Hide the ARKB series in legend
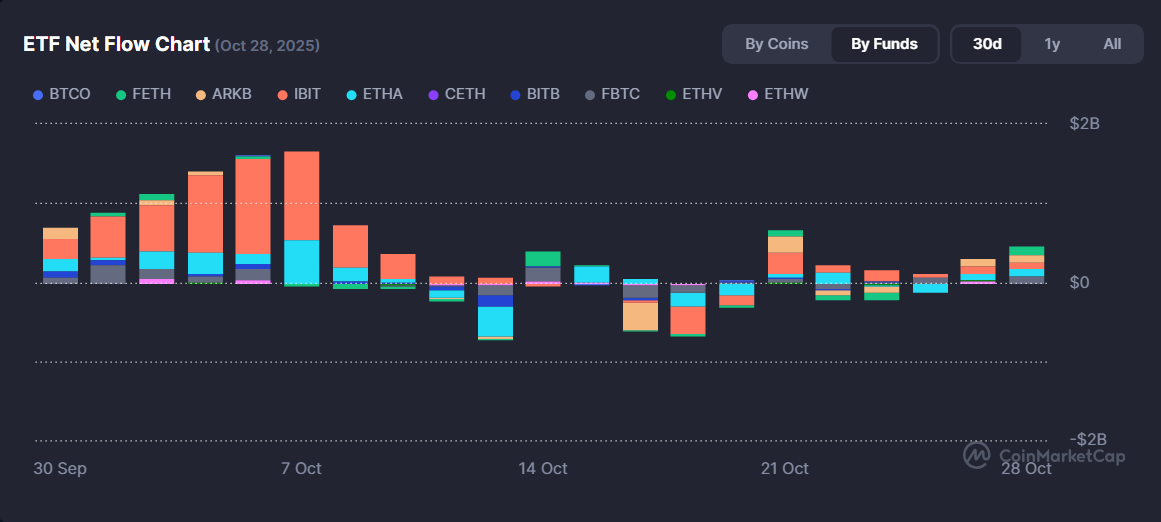Screen dimensions: 1161x522 click(223, 94)
